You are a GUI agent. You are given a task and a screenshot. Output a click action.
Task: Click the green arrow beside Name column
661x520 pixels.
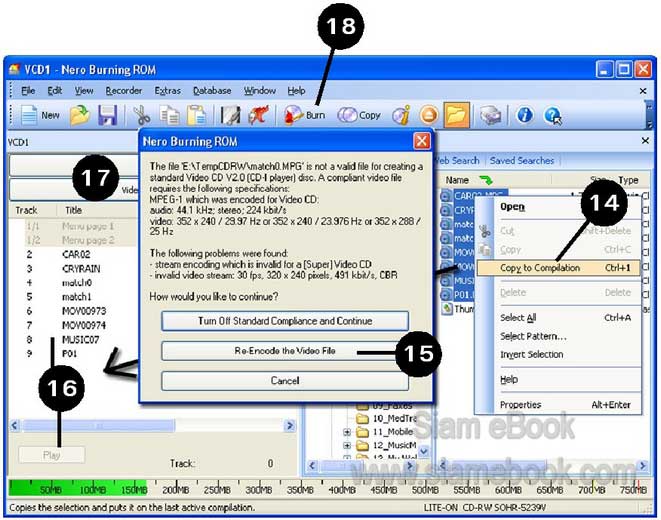point(486,180)
